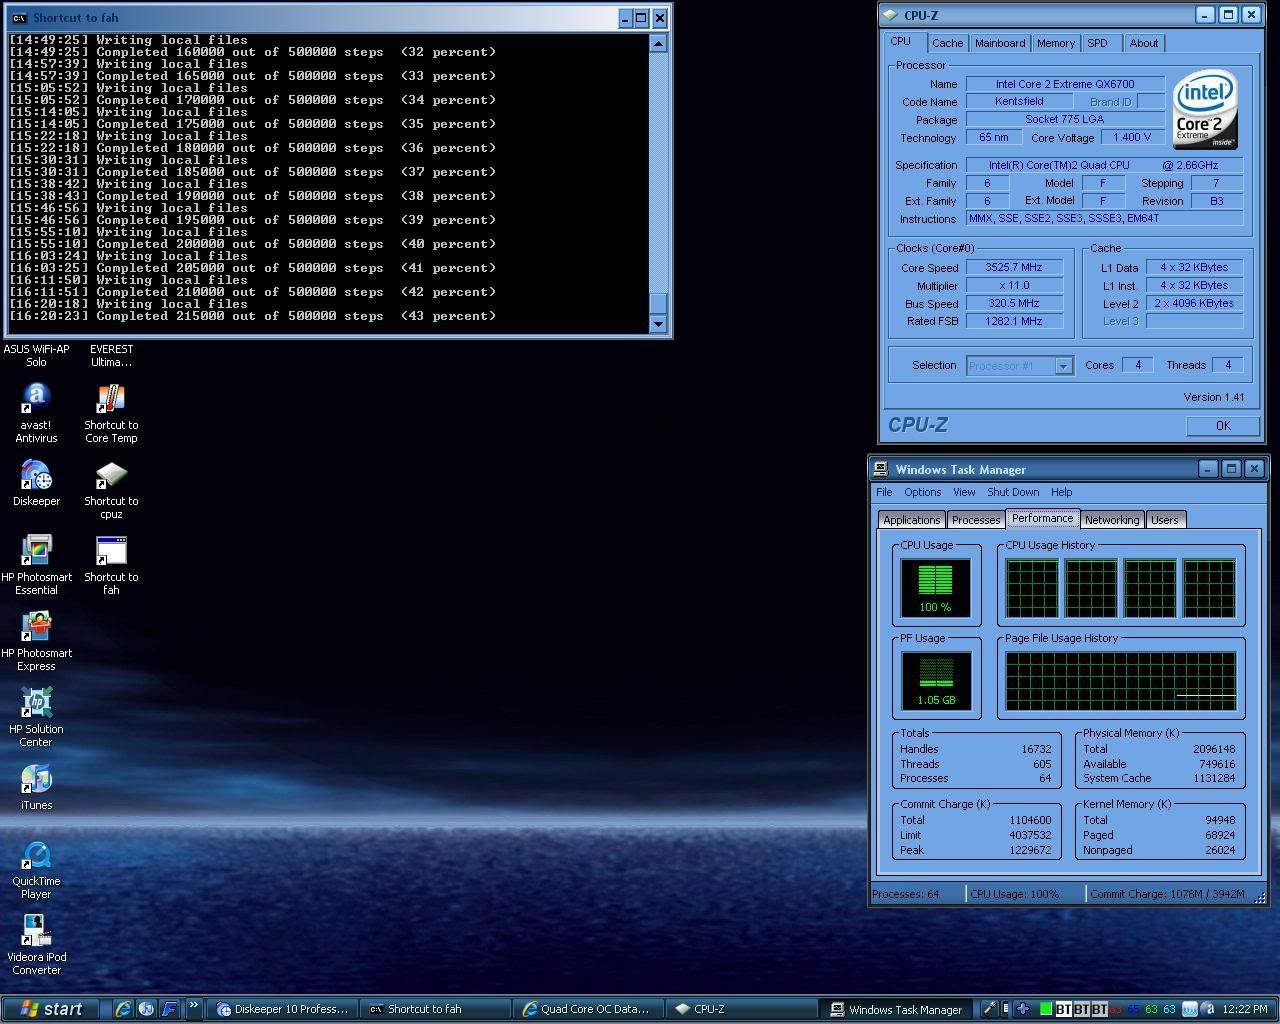The image size is (1280, 1024).
Task: Click the Windows Task Manager taskbar button
Action: tap(896, 1009)
